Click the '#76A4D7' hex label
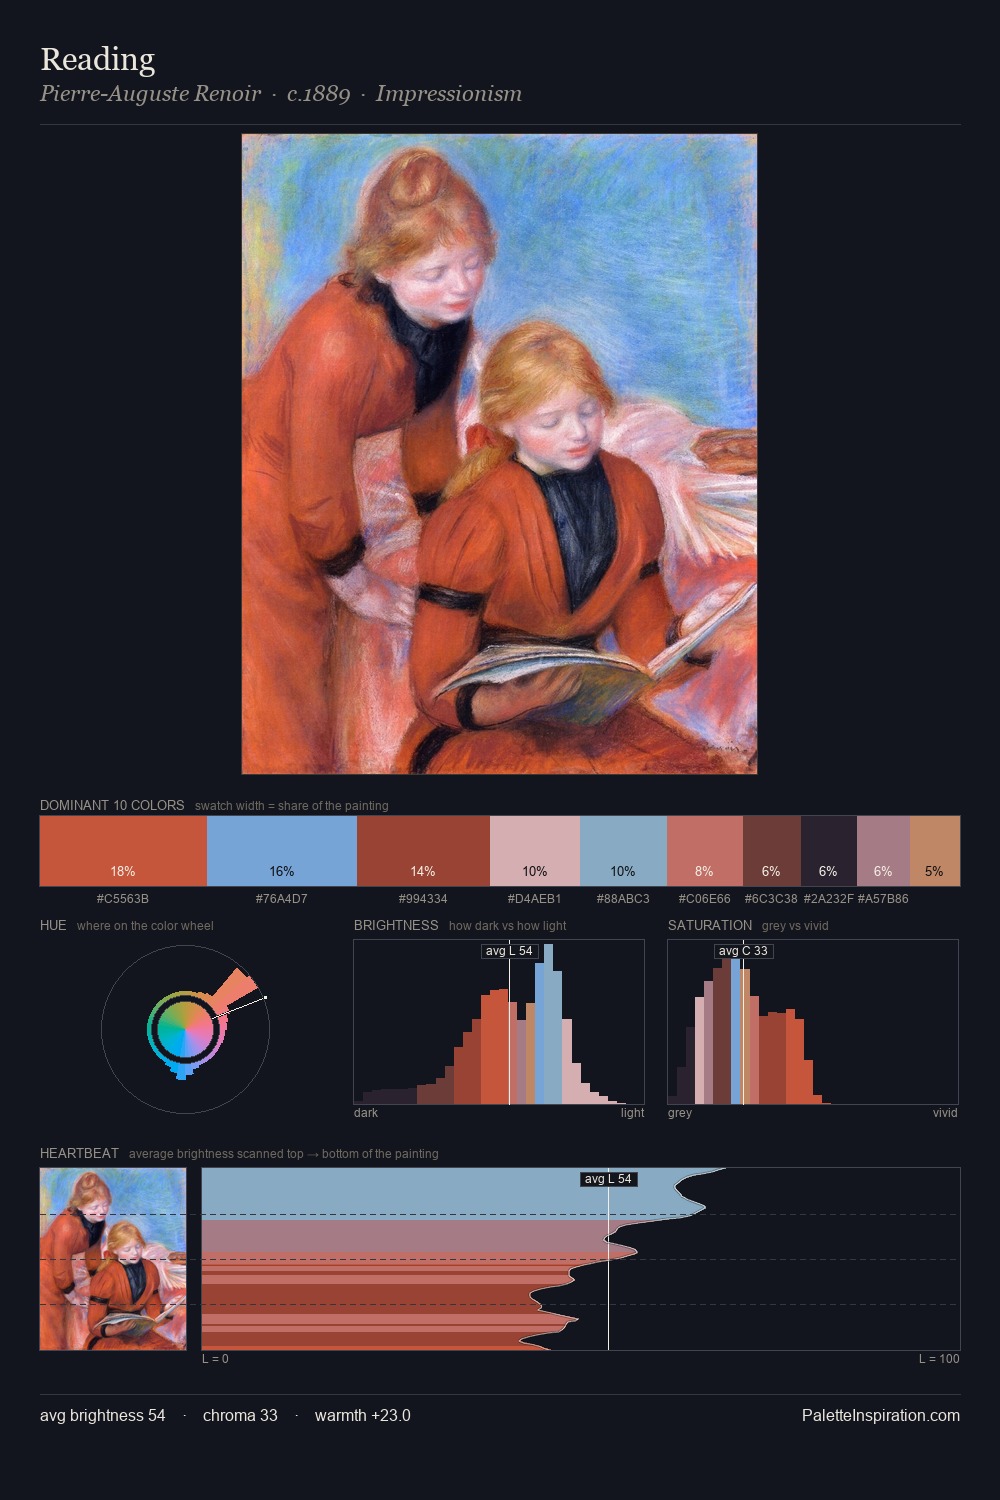Viewport: 1000px width, 1500px height. [282, 899]
